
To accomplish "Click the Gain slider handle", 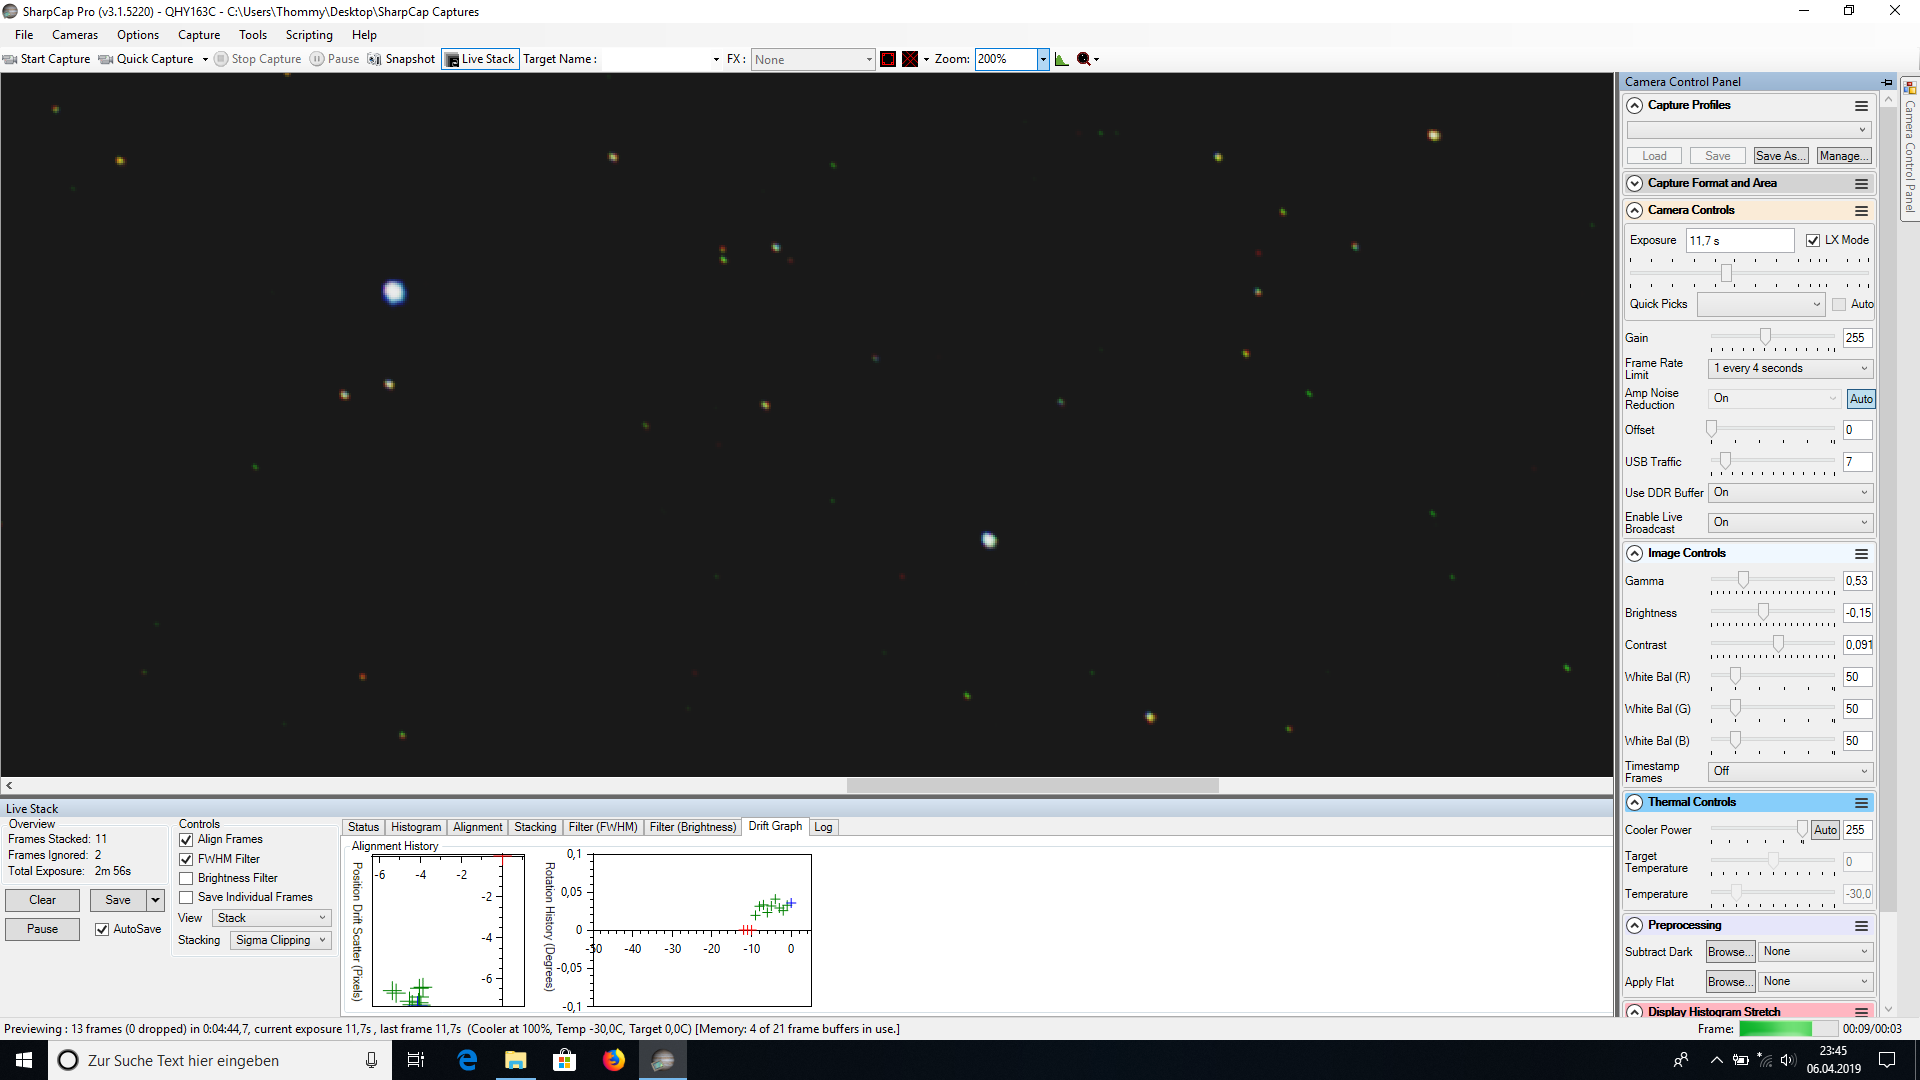I will coord(1765,337).
